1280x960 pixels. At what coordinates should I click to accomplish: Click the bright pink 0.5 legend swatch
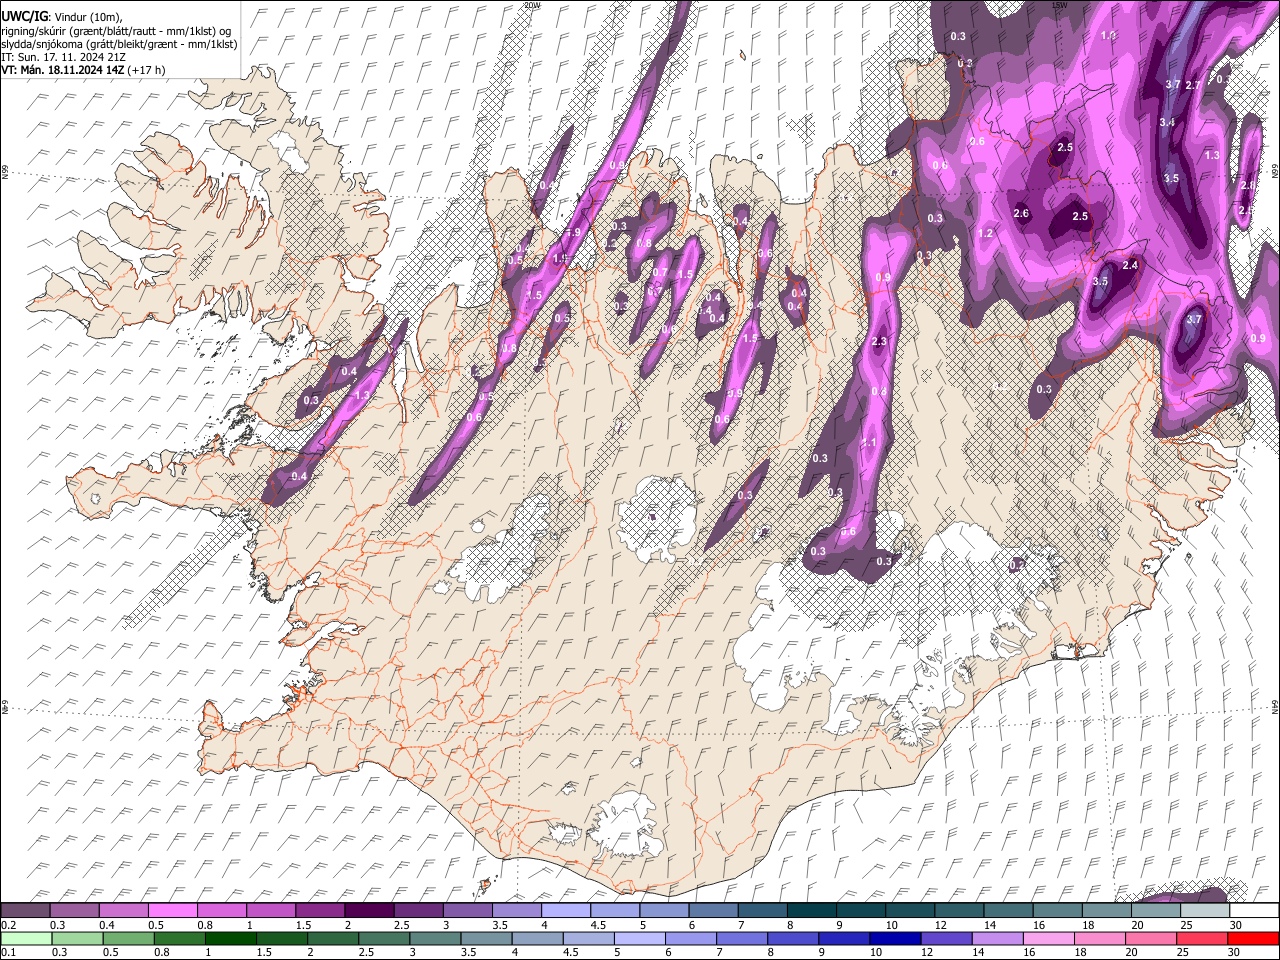172,910
